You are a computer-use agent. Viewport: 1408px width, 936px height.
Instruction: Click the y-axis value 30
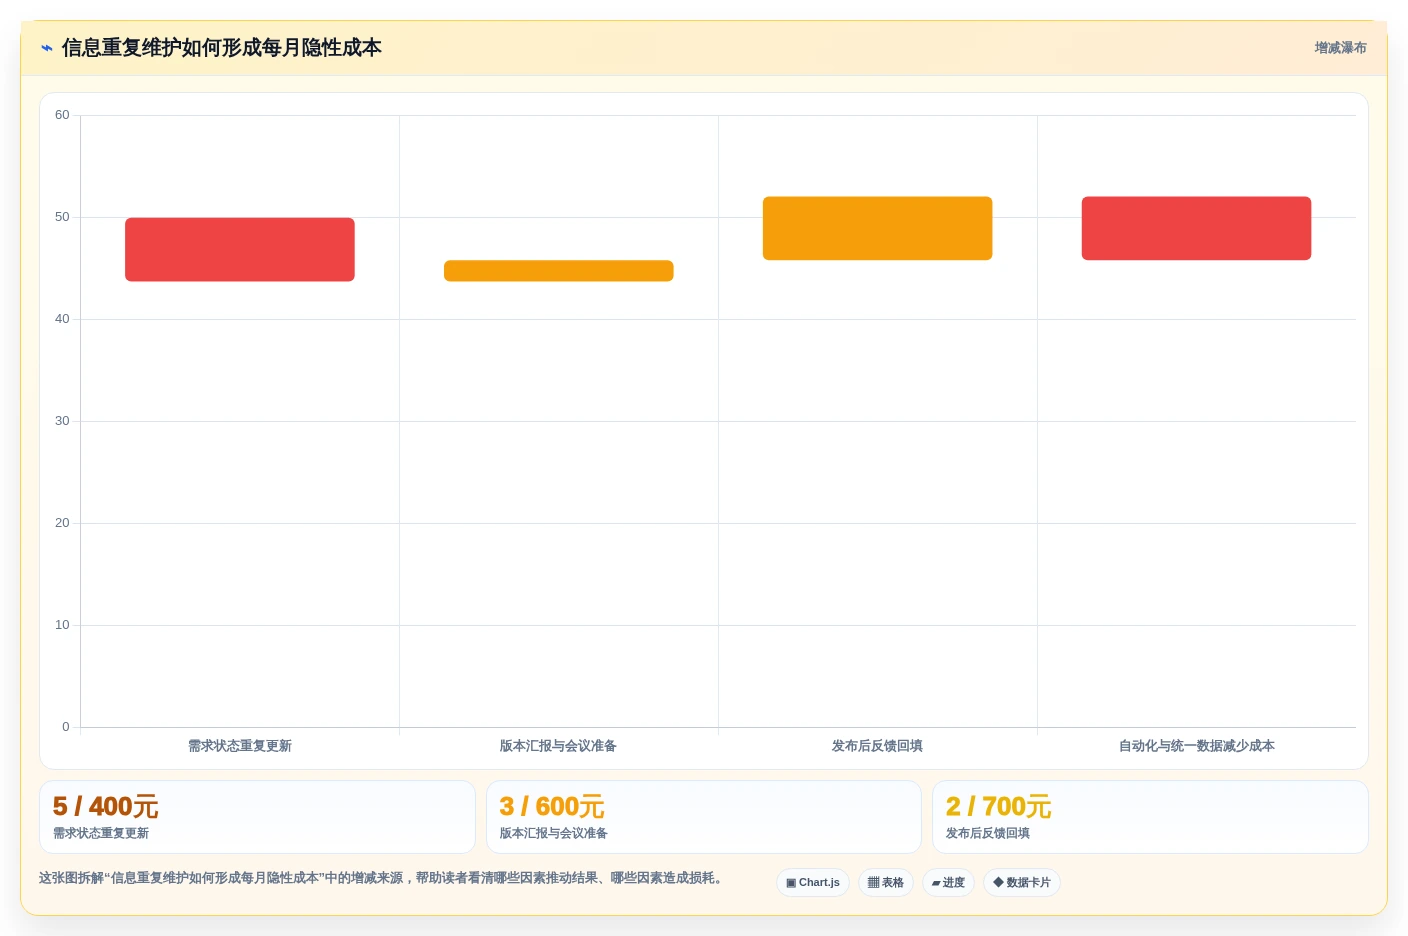(62, 421)
